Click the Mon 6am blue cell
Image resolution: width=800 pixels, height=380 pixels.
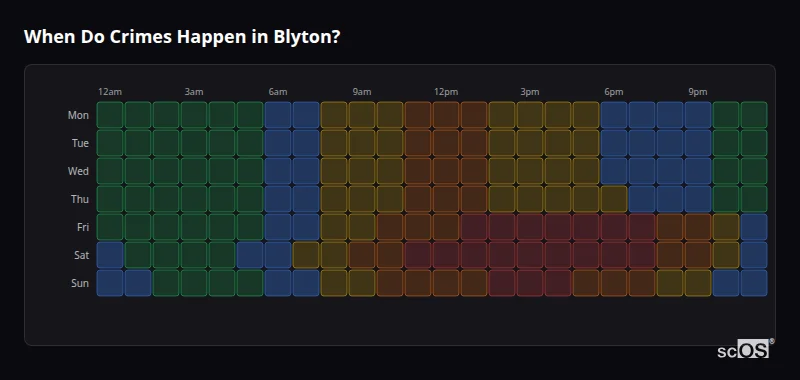coord(278,115)
